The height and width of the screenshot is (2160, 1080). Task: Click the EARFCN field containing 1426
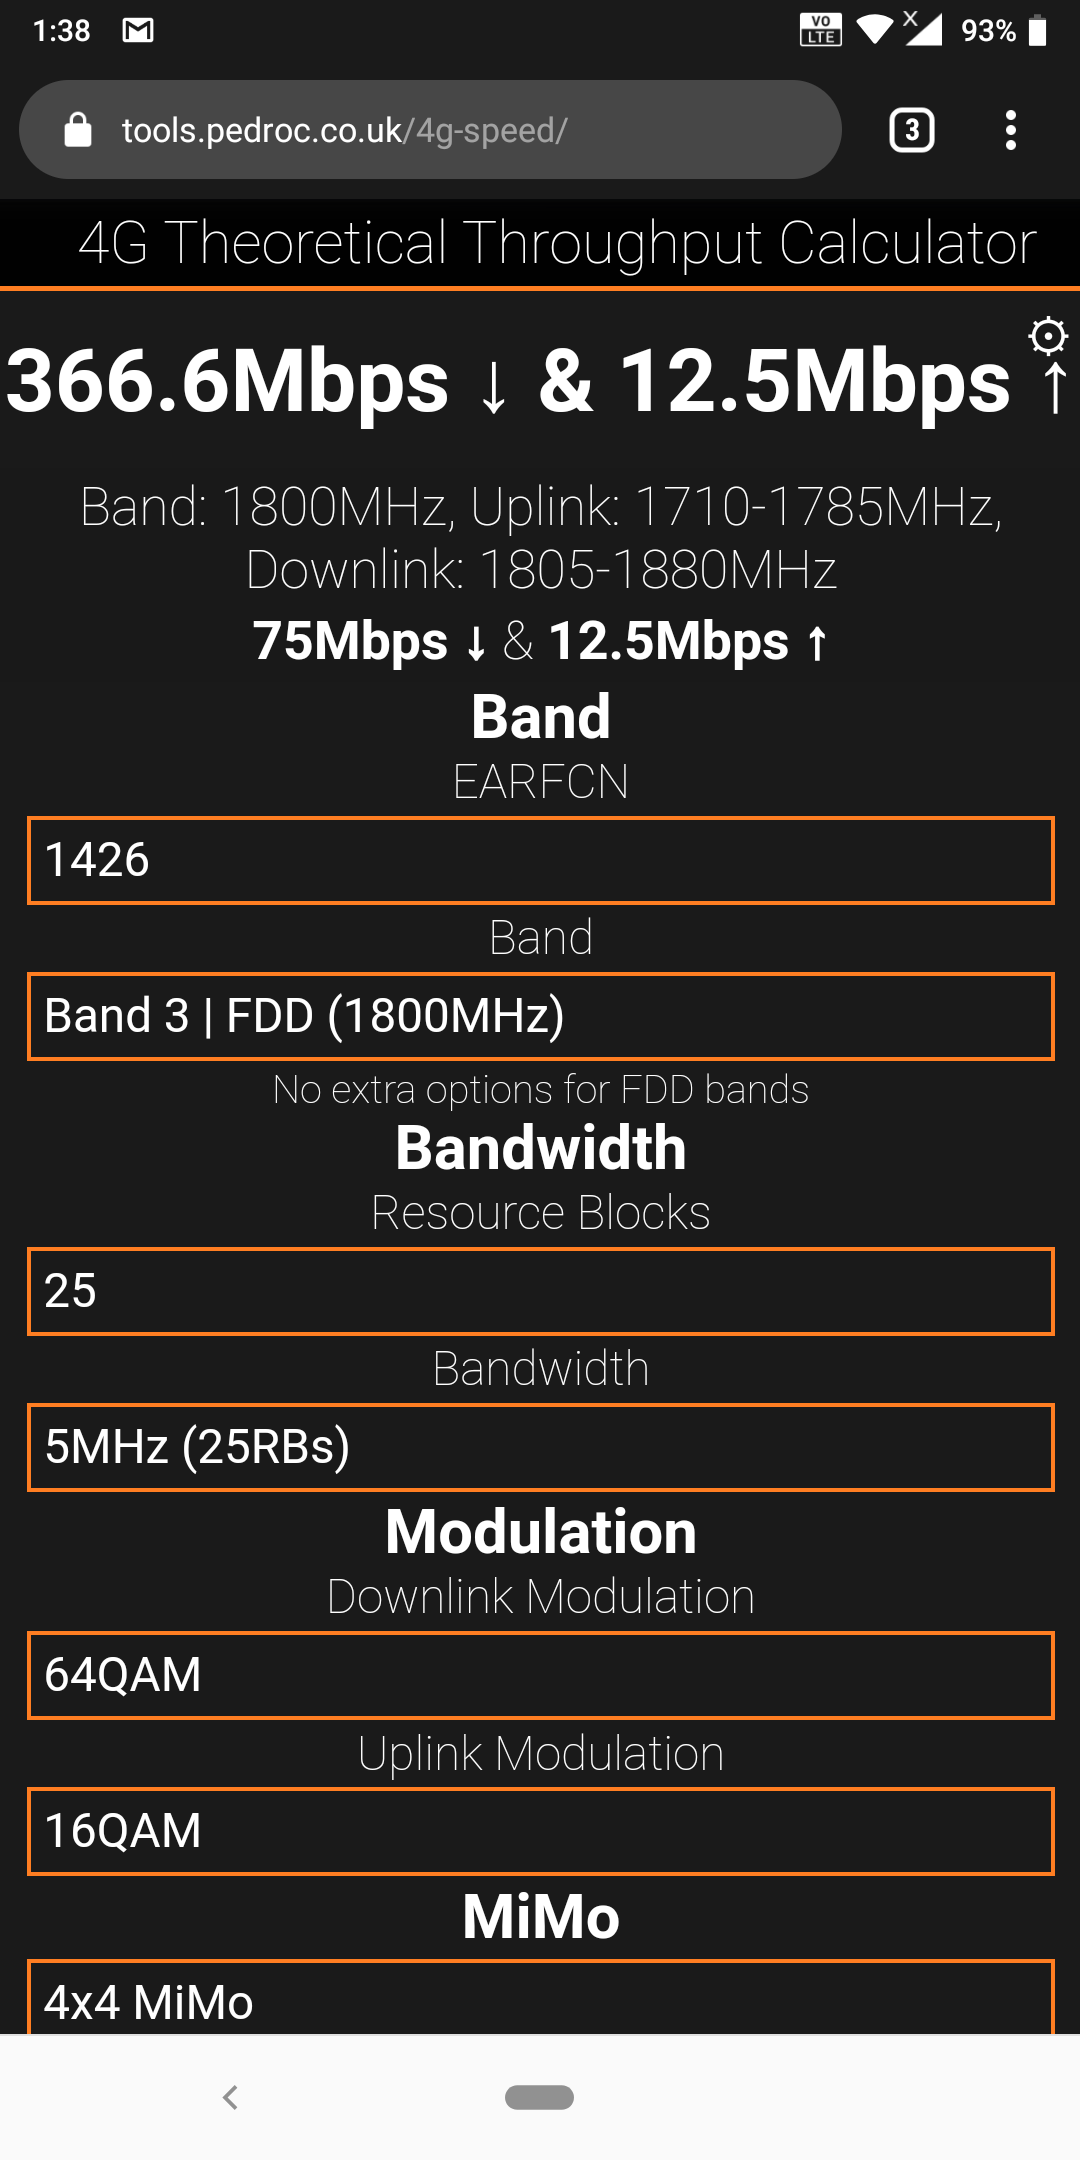point(540,860)
